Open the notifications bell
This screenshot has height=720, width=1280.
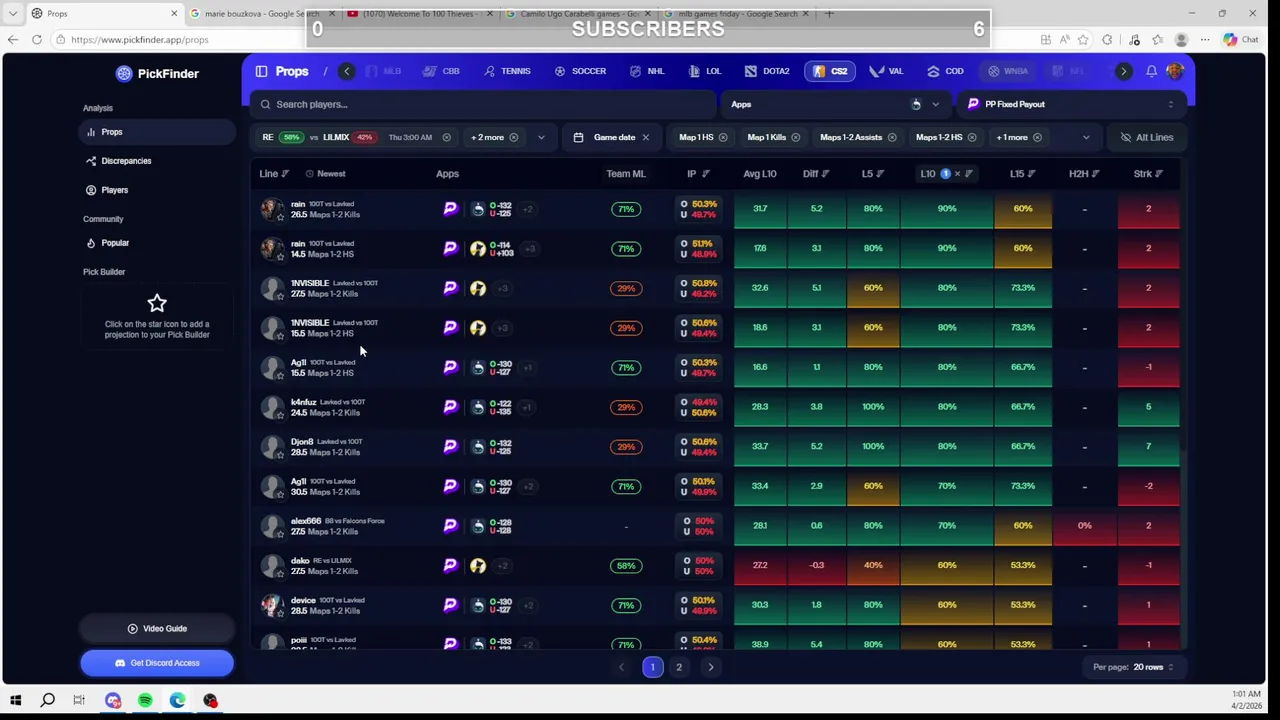[x=1151, y=71]
